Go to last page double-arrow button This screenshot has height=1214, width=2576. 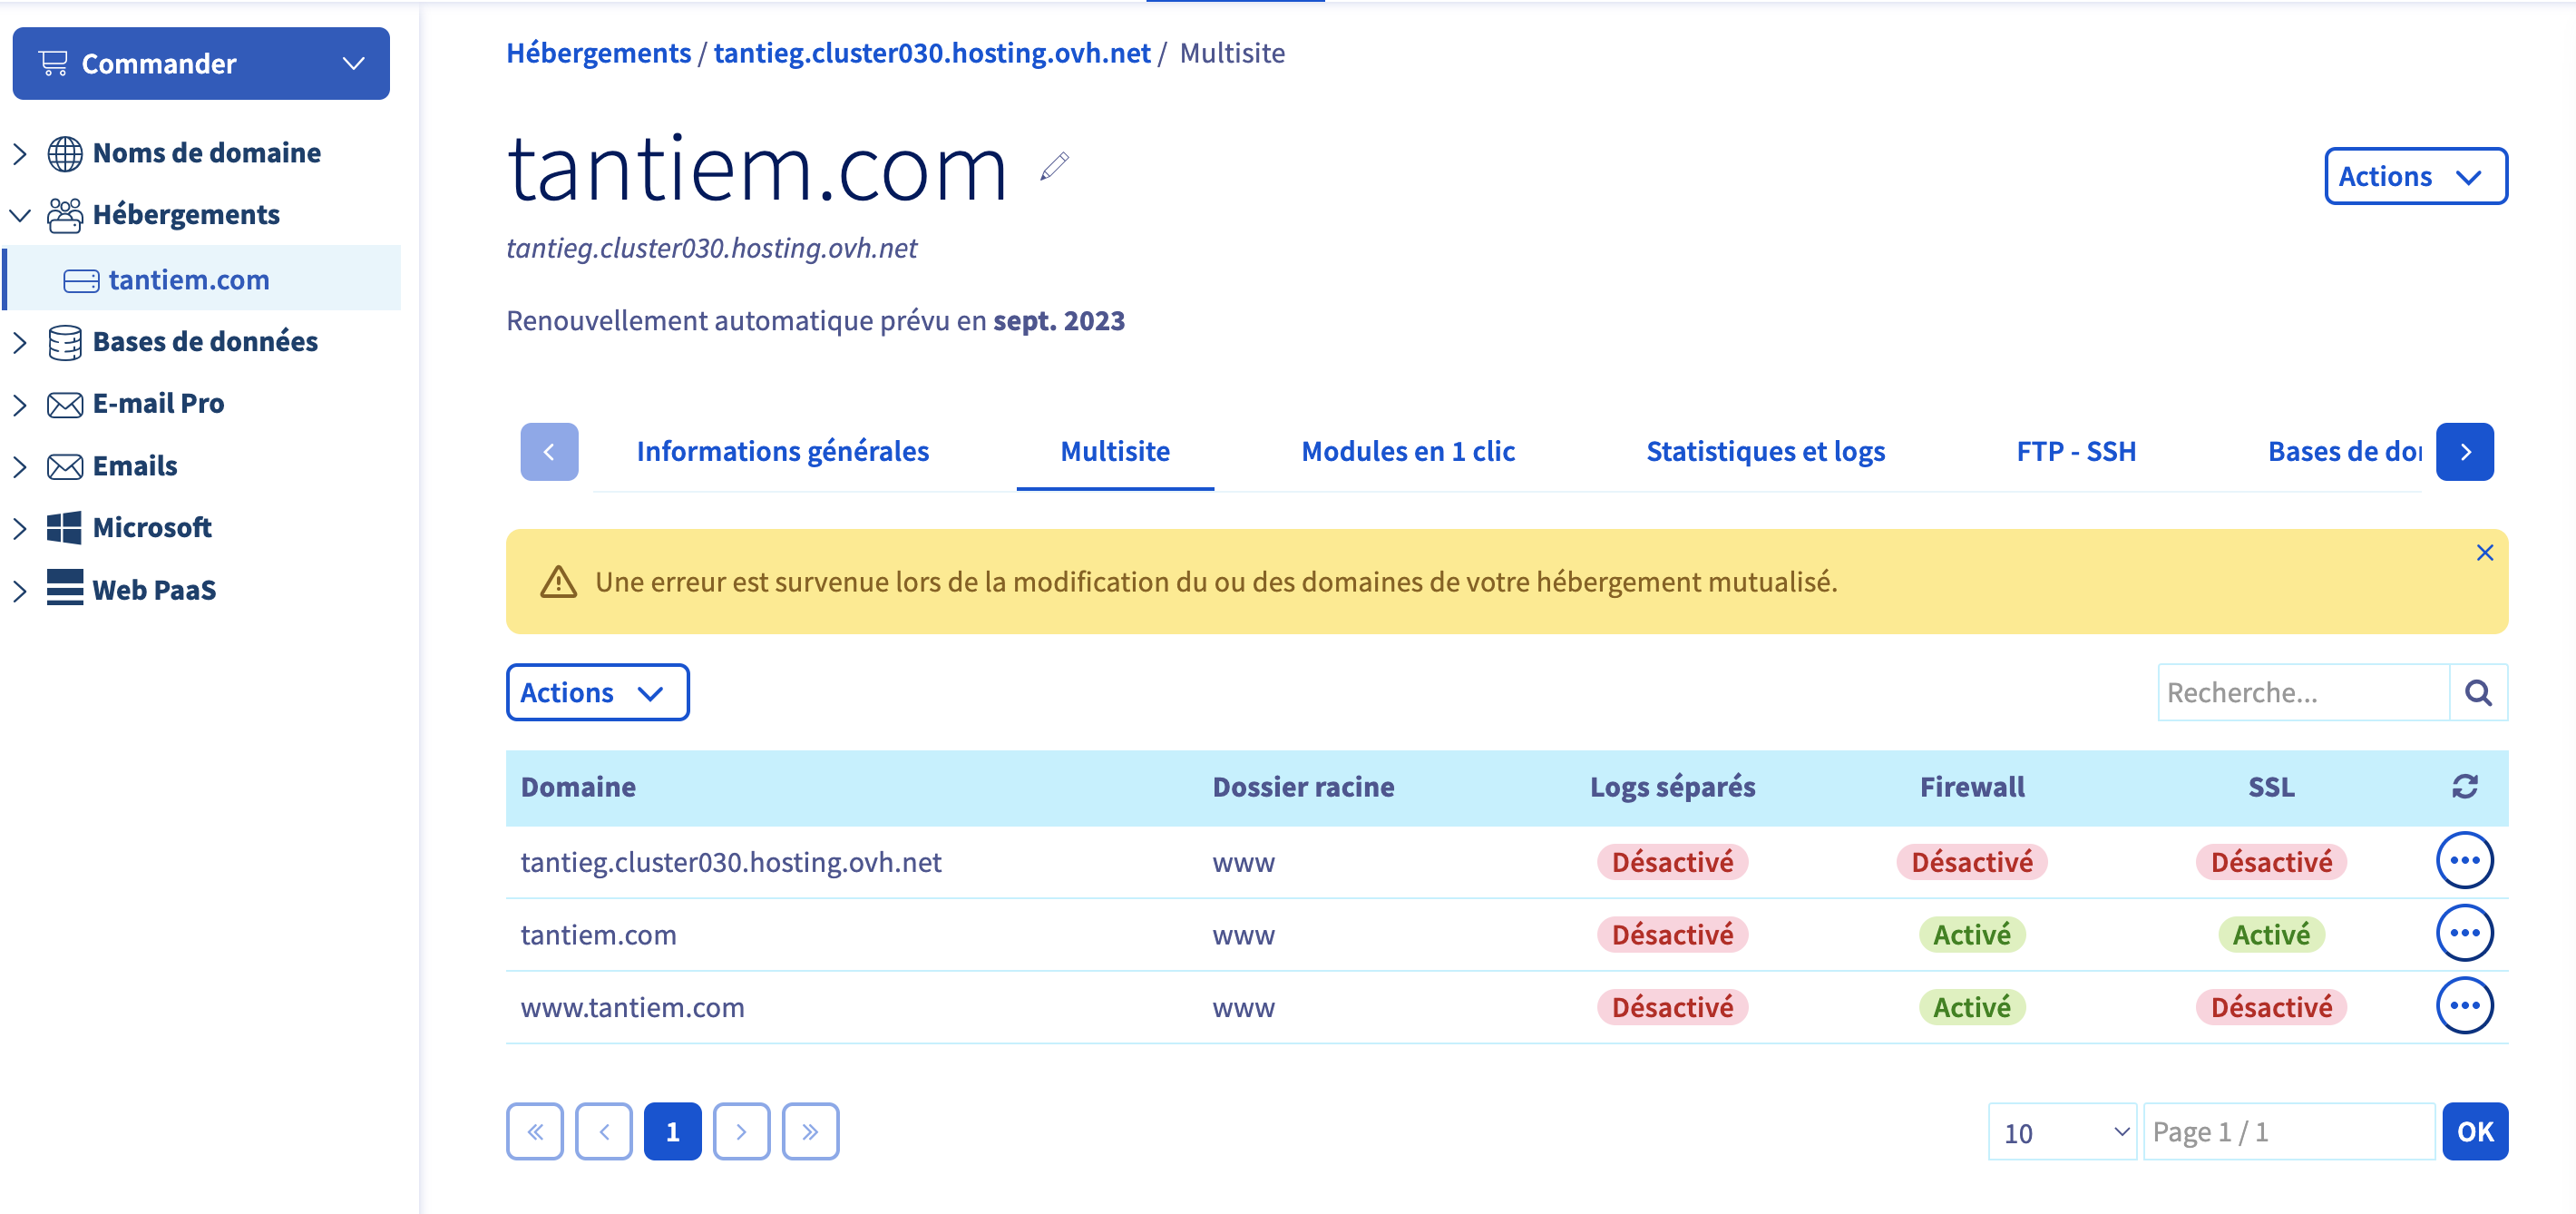[809, 1131]
